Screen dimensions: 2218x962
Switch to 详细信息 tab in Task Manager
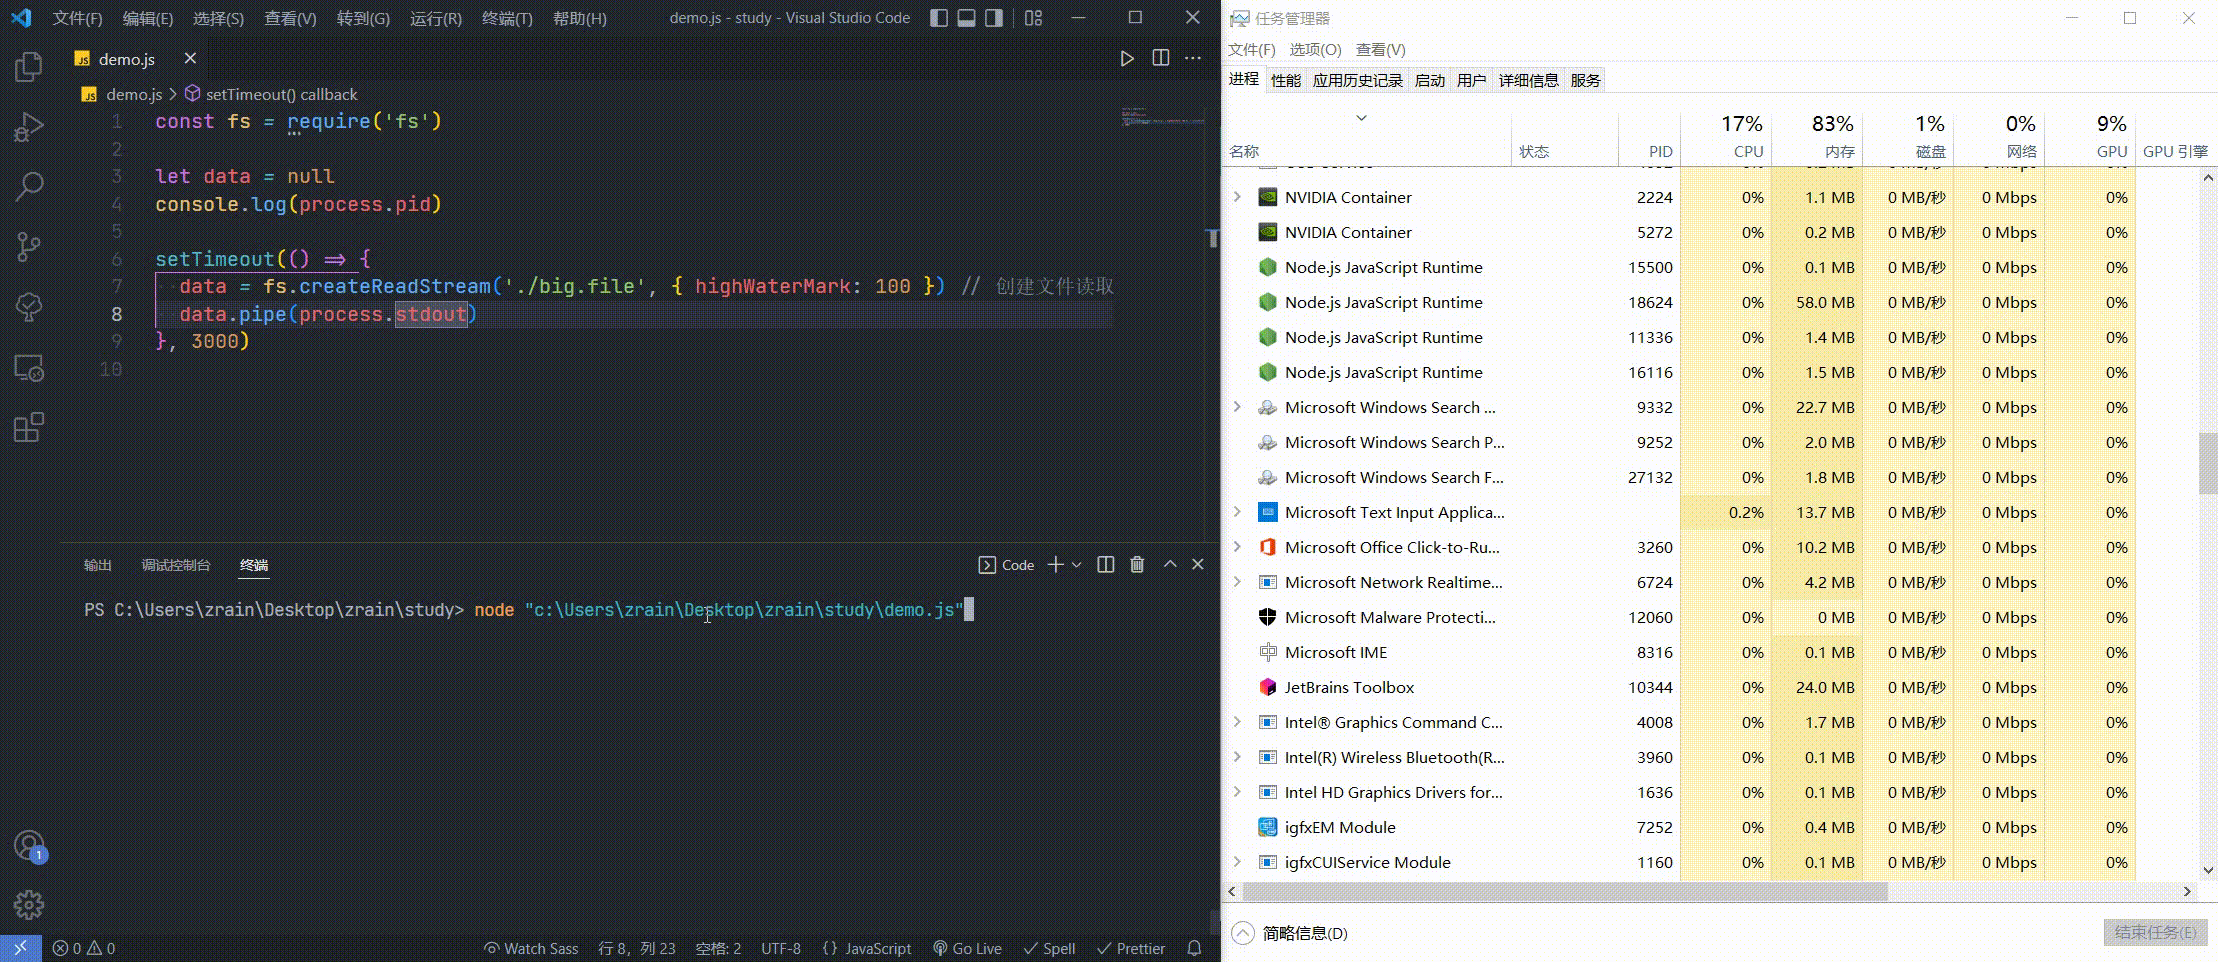(x=1528, y=80)
